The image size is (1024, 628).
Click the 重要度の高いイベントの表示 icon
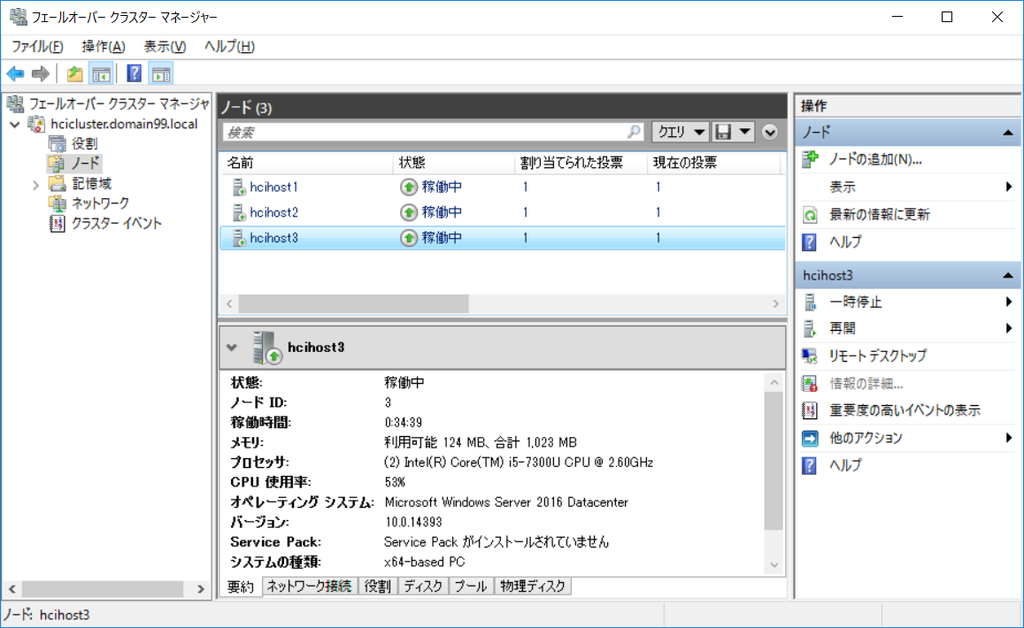point(810,411)
